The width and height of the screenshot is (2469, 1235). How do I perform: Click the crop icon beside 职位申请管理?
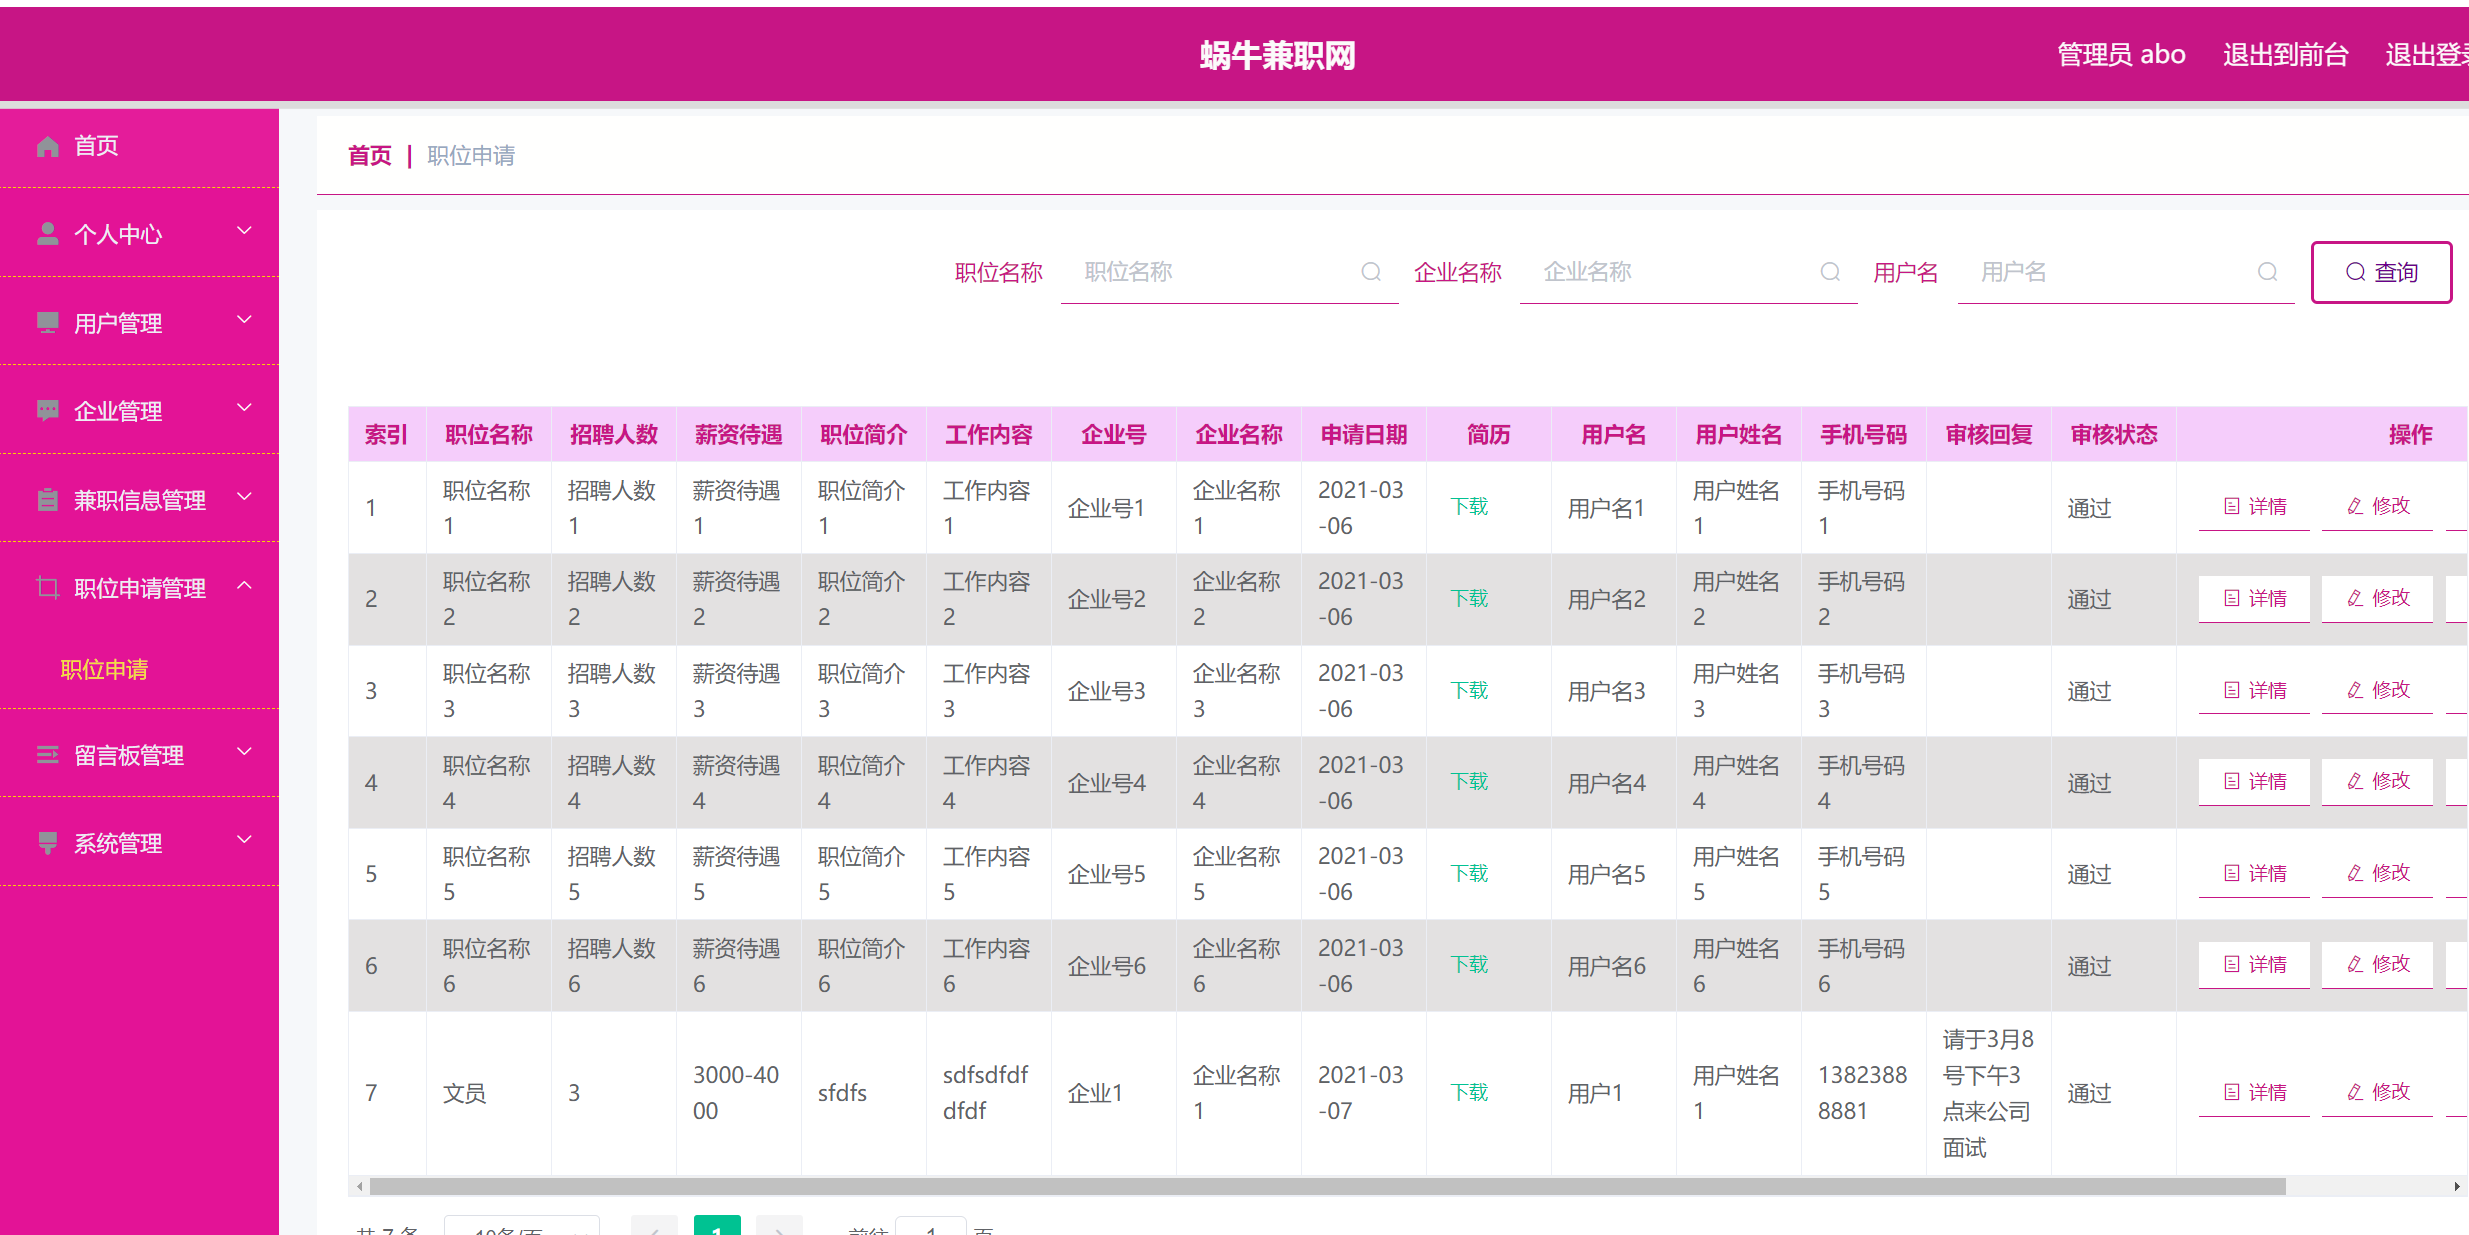click(x=47, y=588)
